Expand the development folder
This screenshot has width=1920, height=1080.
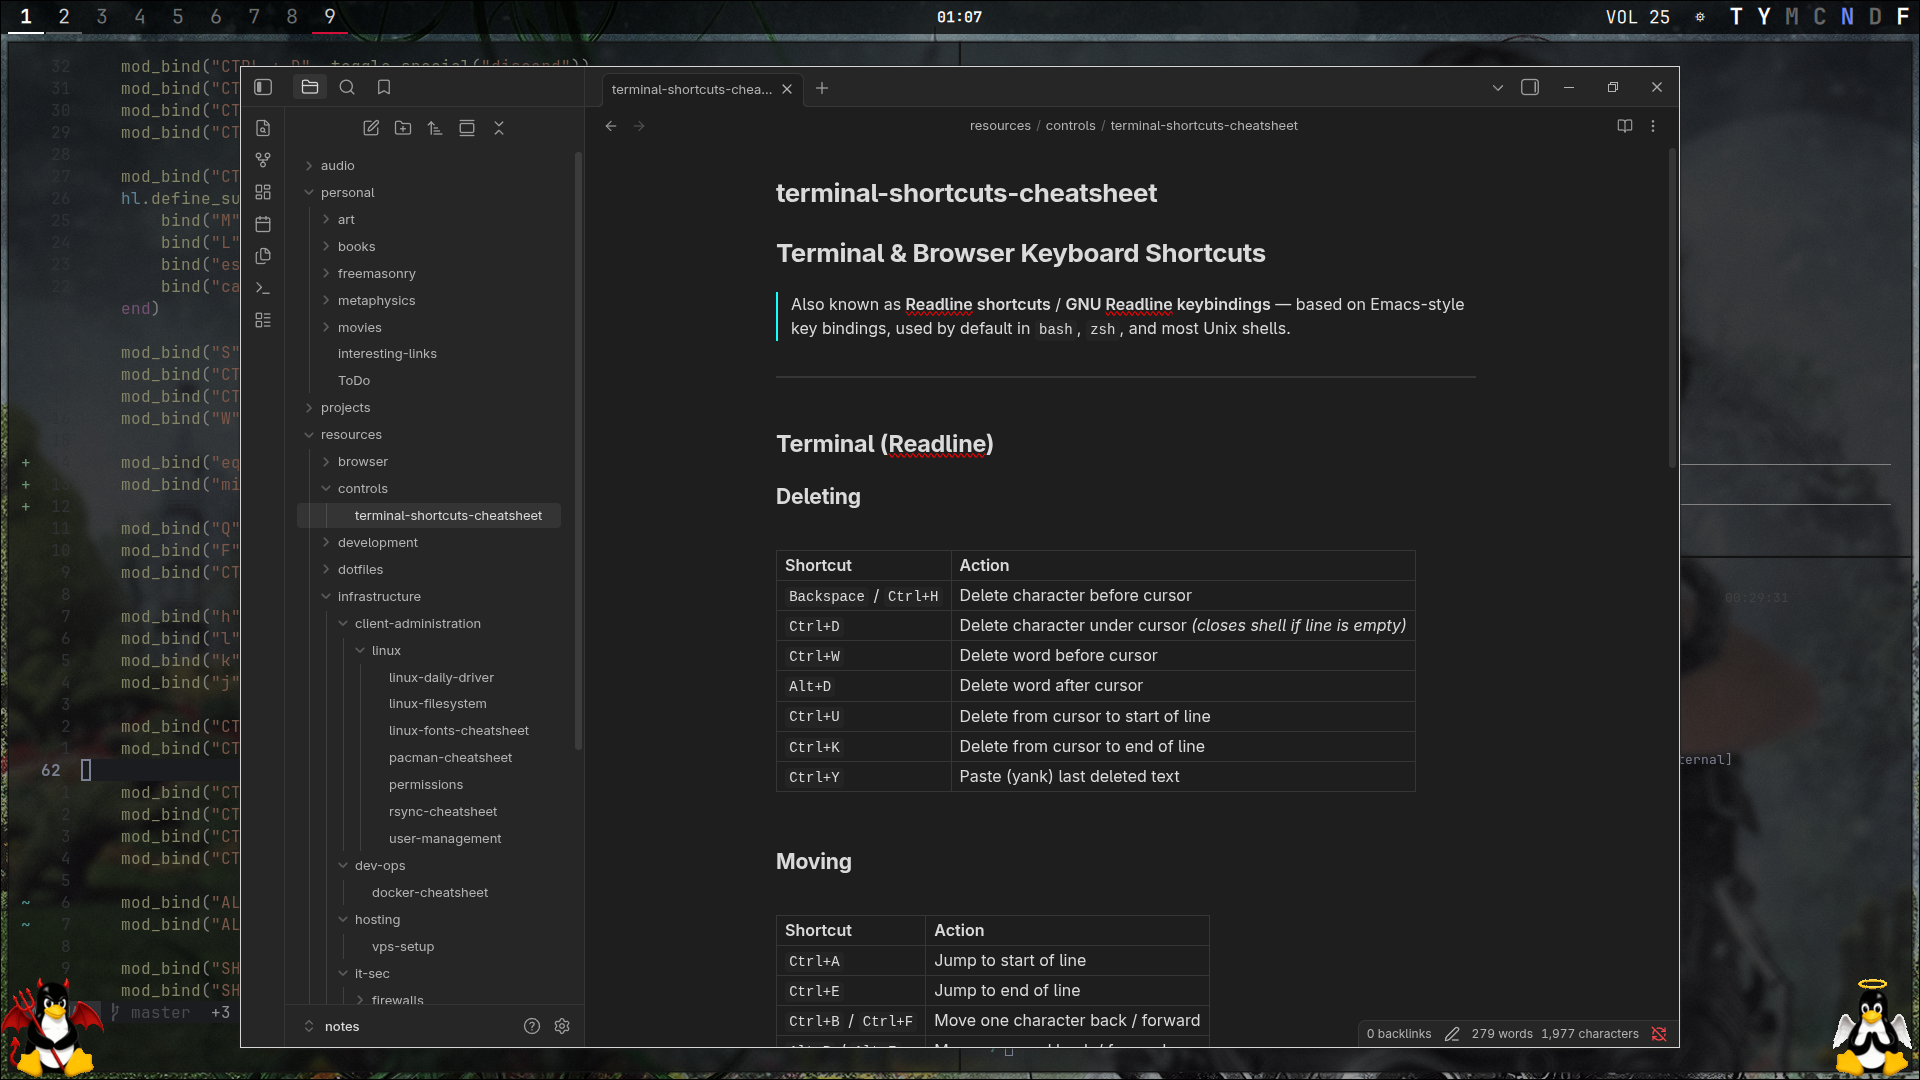tap(377, 543)
